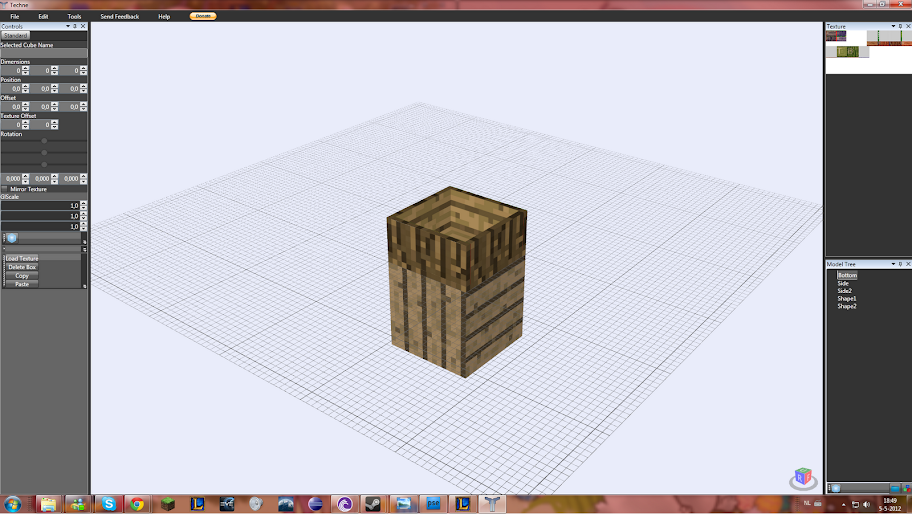Click the Selected Cube Name field
Screen dimensions: 912x514
[44, 53]
